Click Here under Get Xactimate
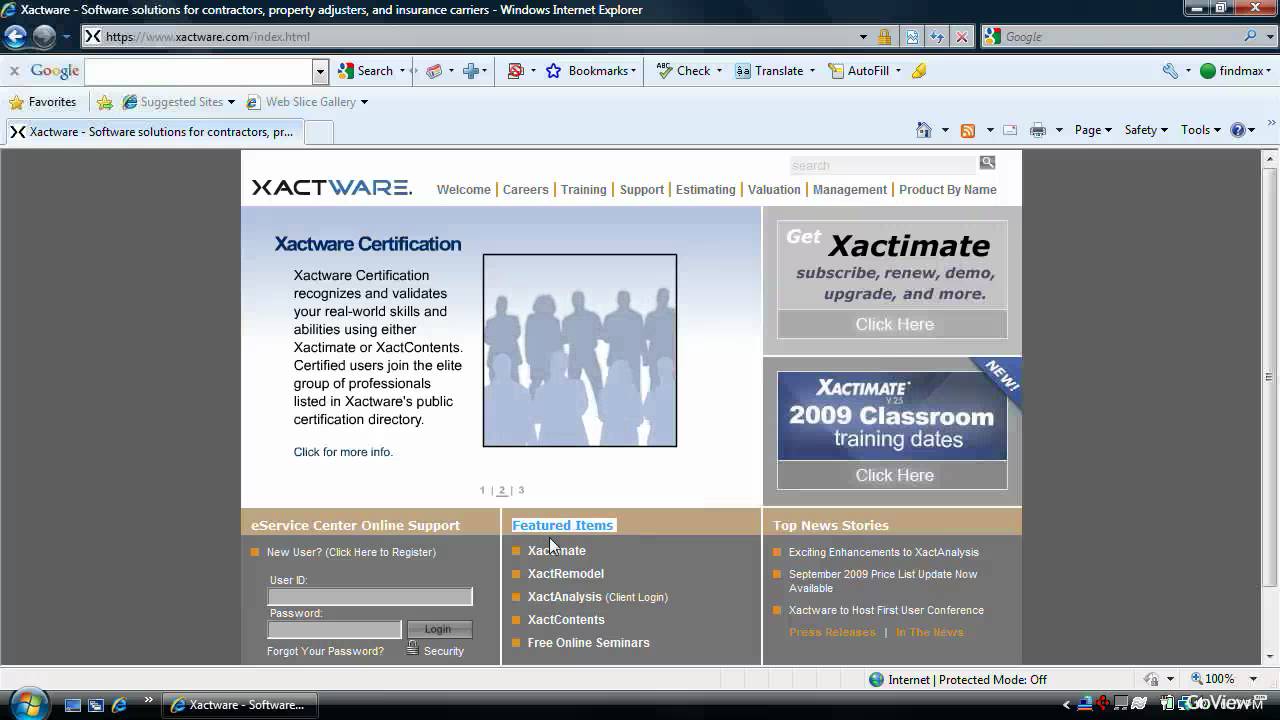This screenshot has width=1280, height=720. tap(893, 324)
